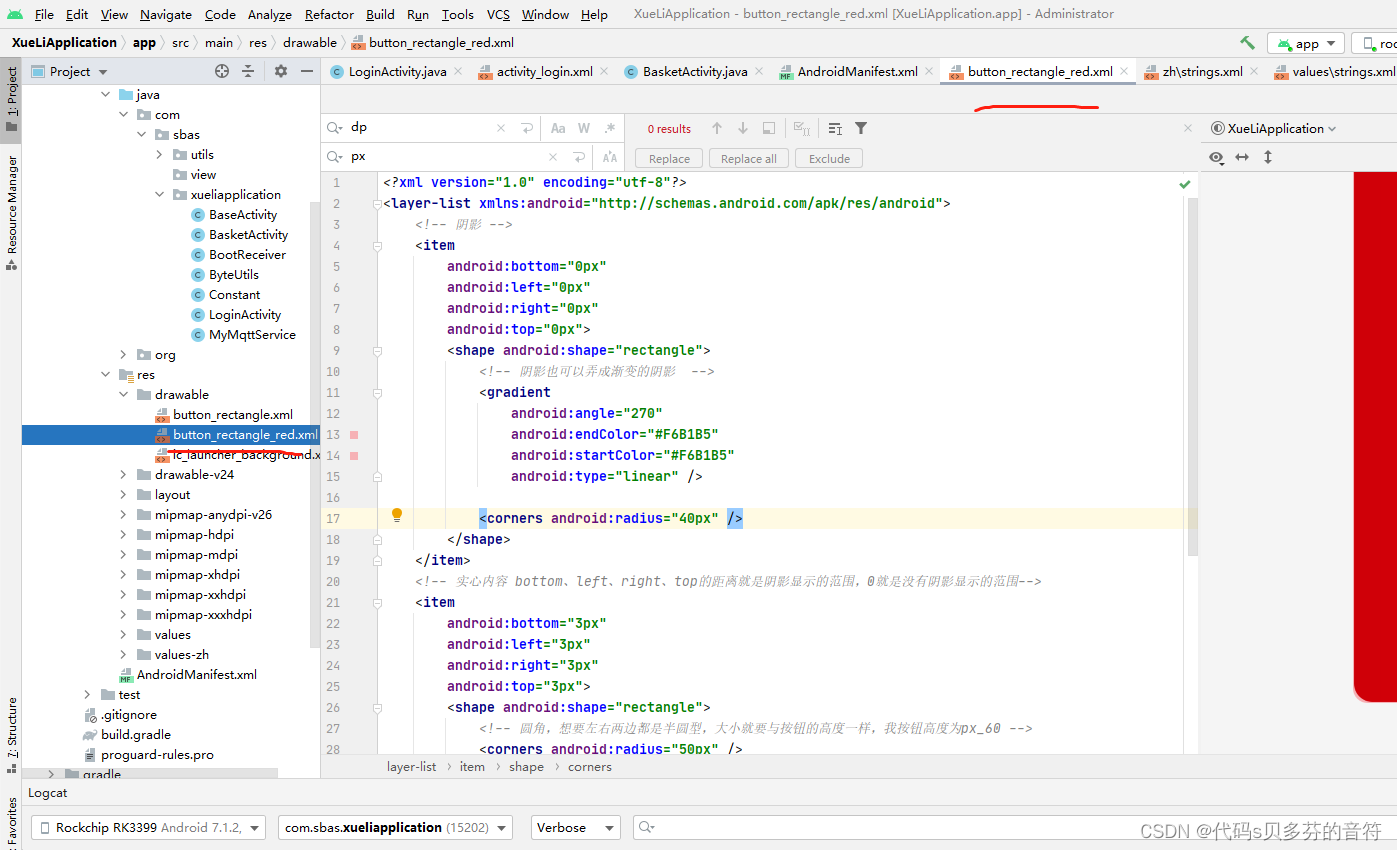Click new line icon in 'dp' search field
The width and height of the screenshot is (1397, 850).
pyautogui.click(x=527, y=128)
